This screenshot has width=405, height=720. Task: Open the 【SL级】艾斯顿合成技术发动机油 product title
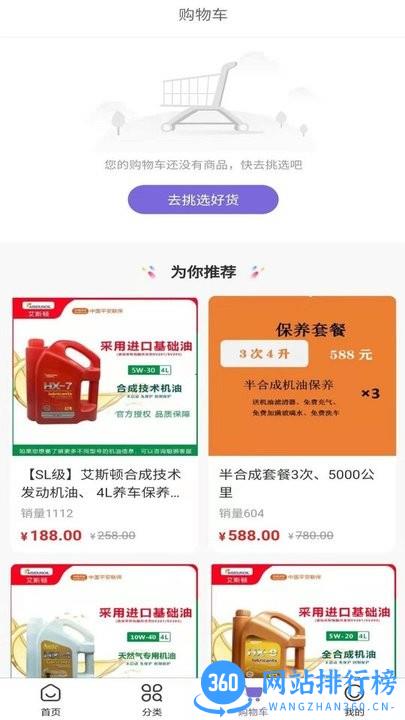point(101,484)
